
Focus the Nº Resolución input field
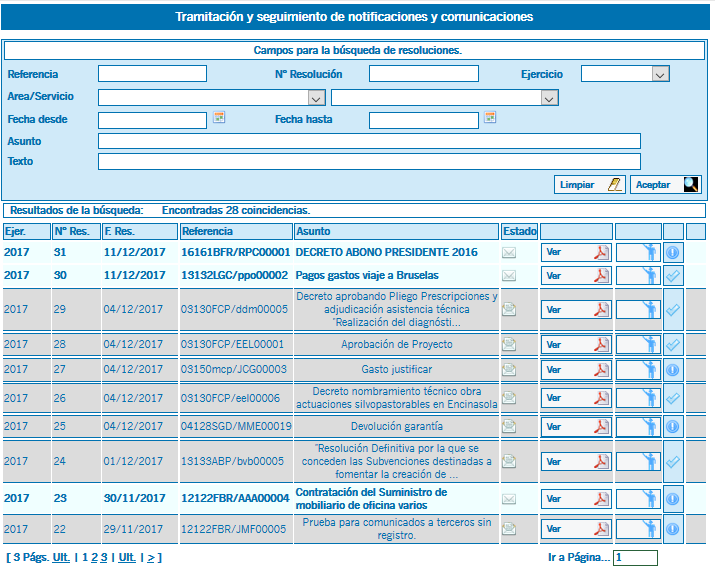click(x=424, y=74)
